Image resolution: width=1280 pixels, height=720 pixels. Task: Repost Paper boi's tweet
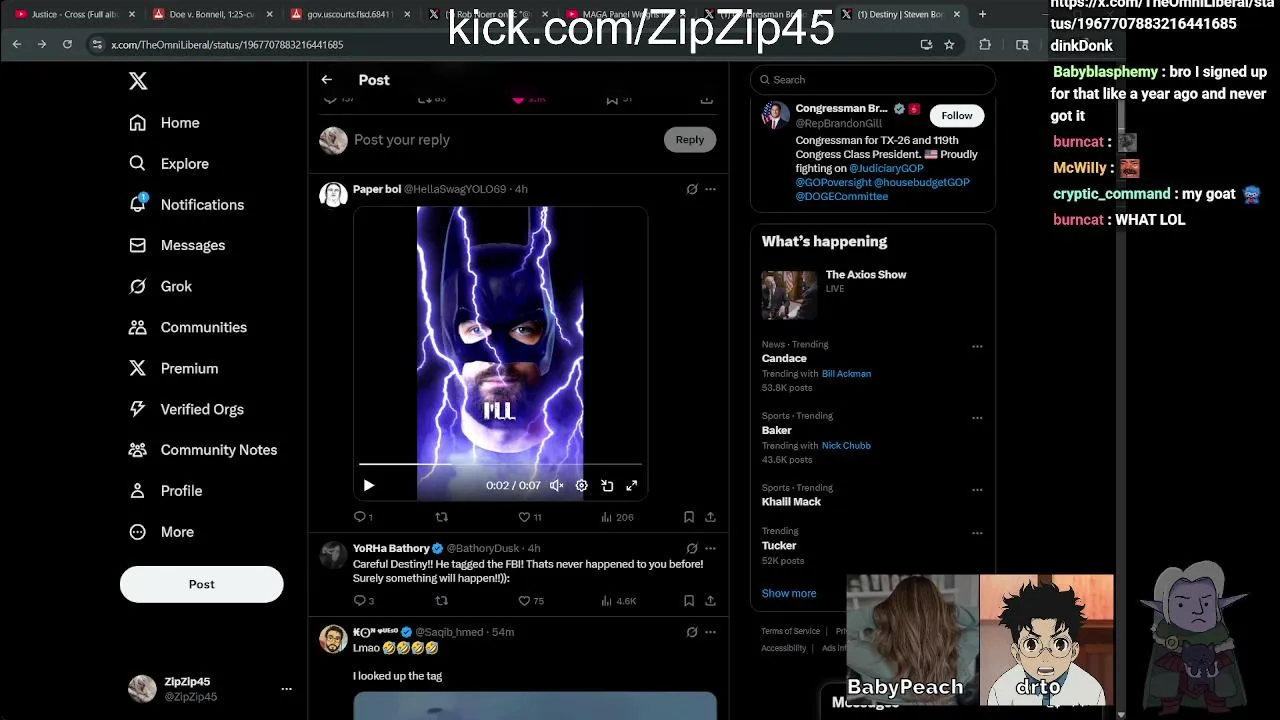tap(441, 517)
